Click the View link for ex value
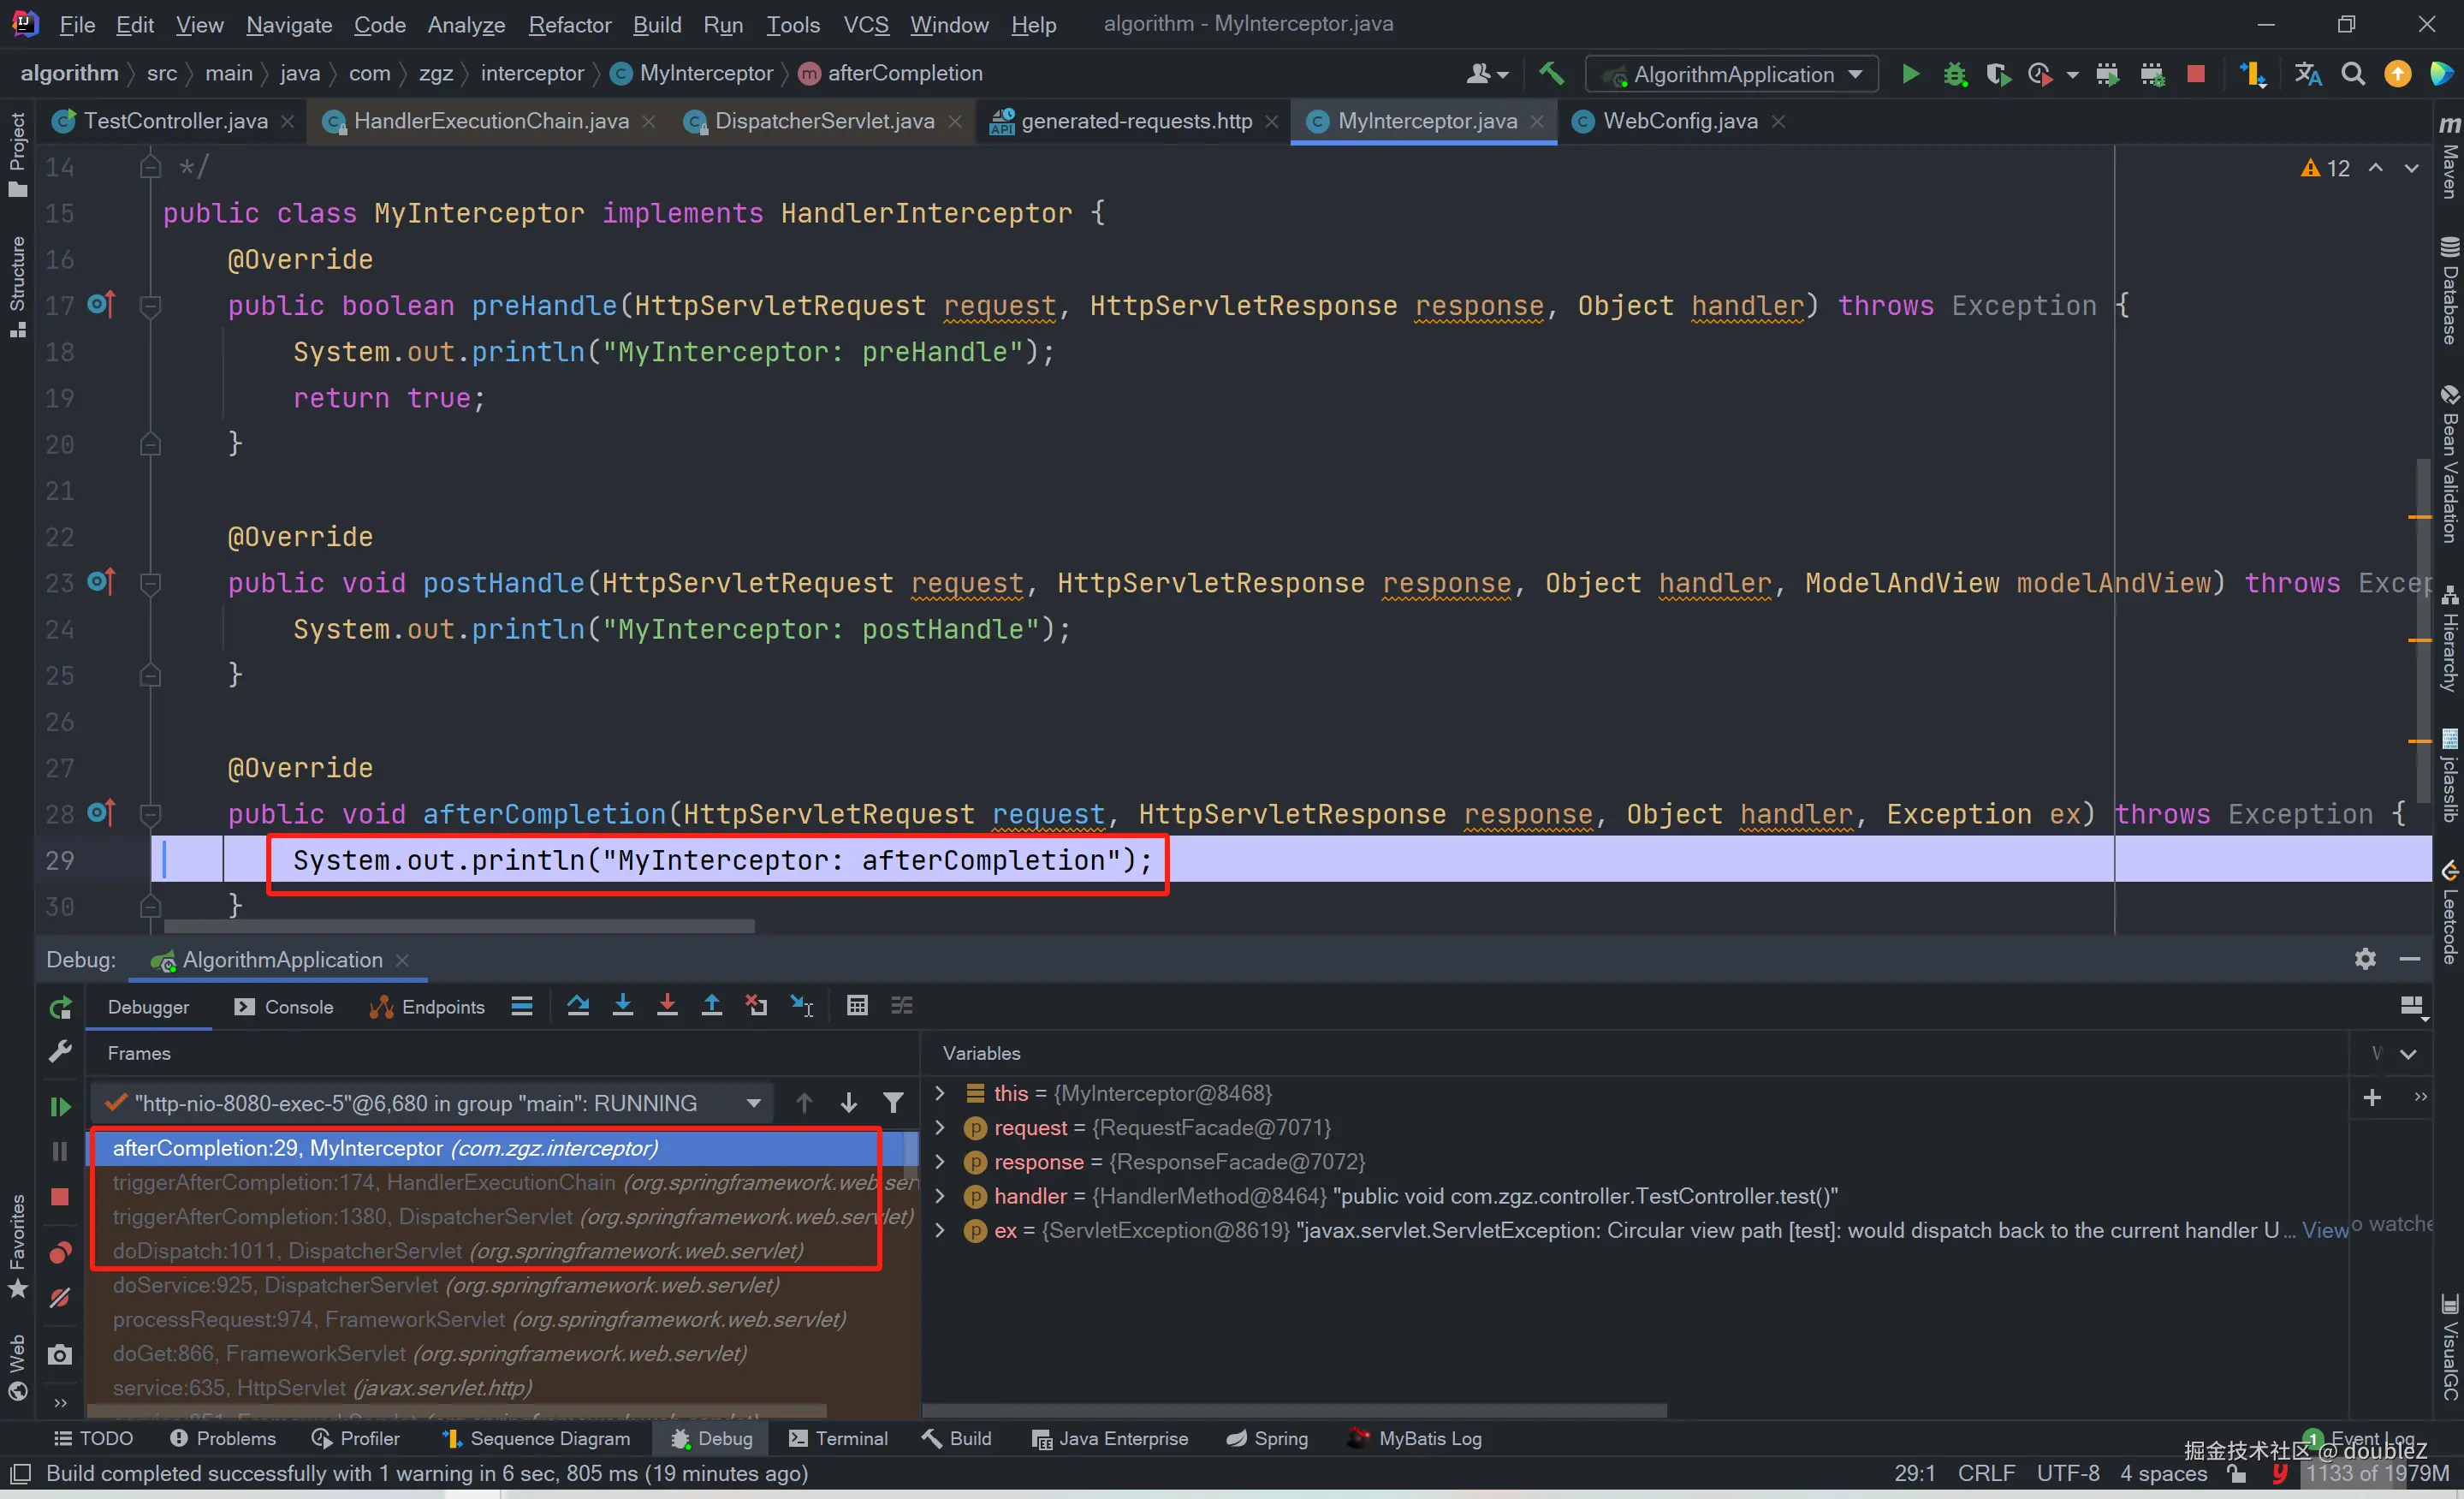 pyautogui.click(x=2324, y=1230)
